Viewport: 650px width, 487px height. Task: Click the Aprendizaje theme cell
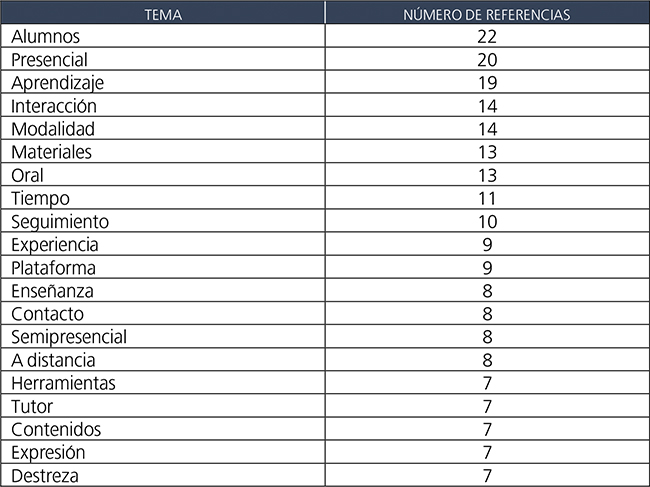point(57,83)
